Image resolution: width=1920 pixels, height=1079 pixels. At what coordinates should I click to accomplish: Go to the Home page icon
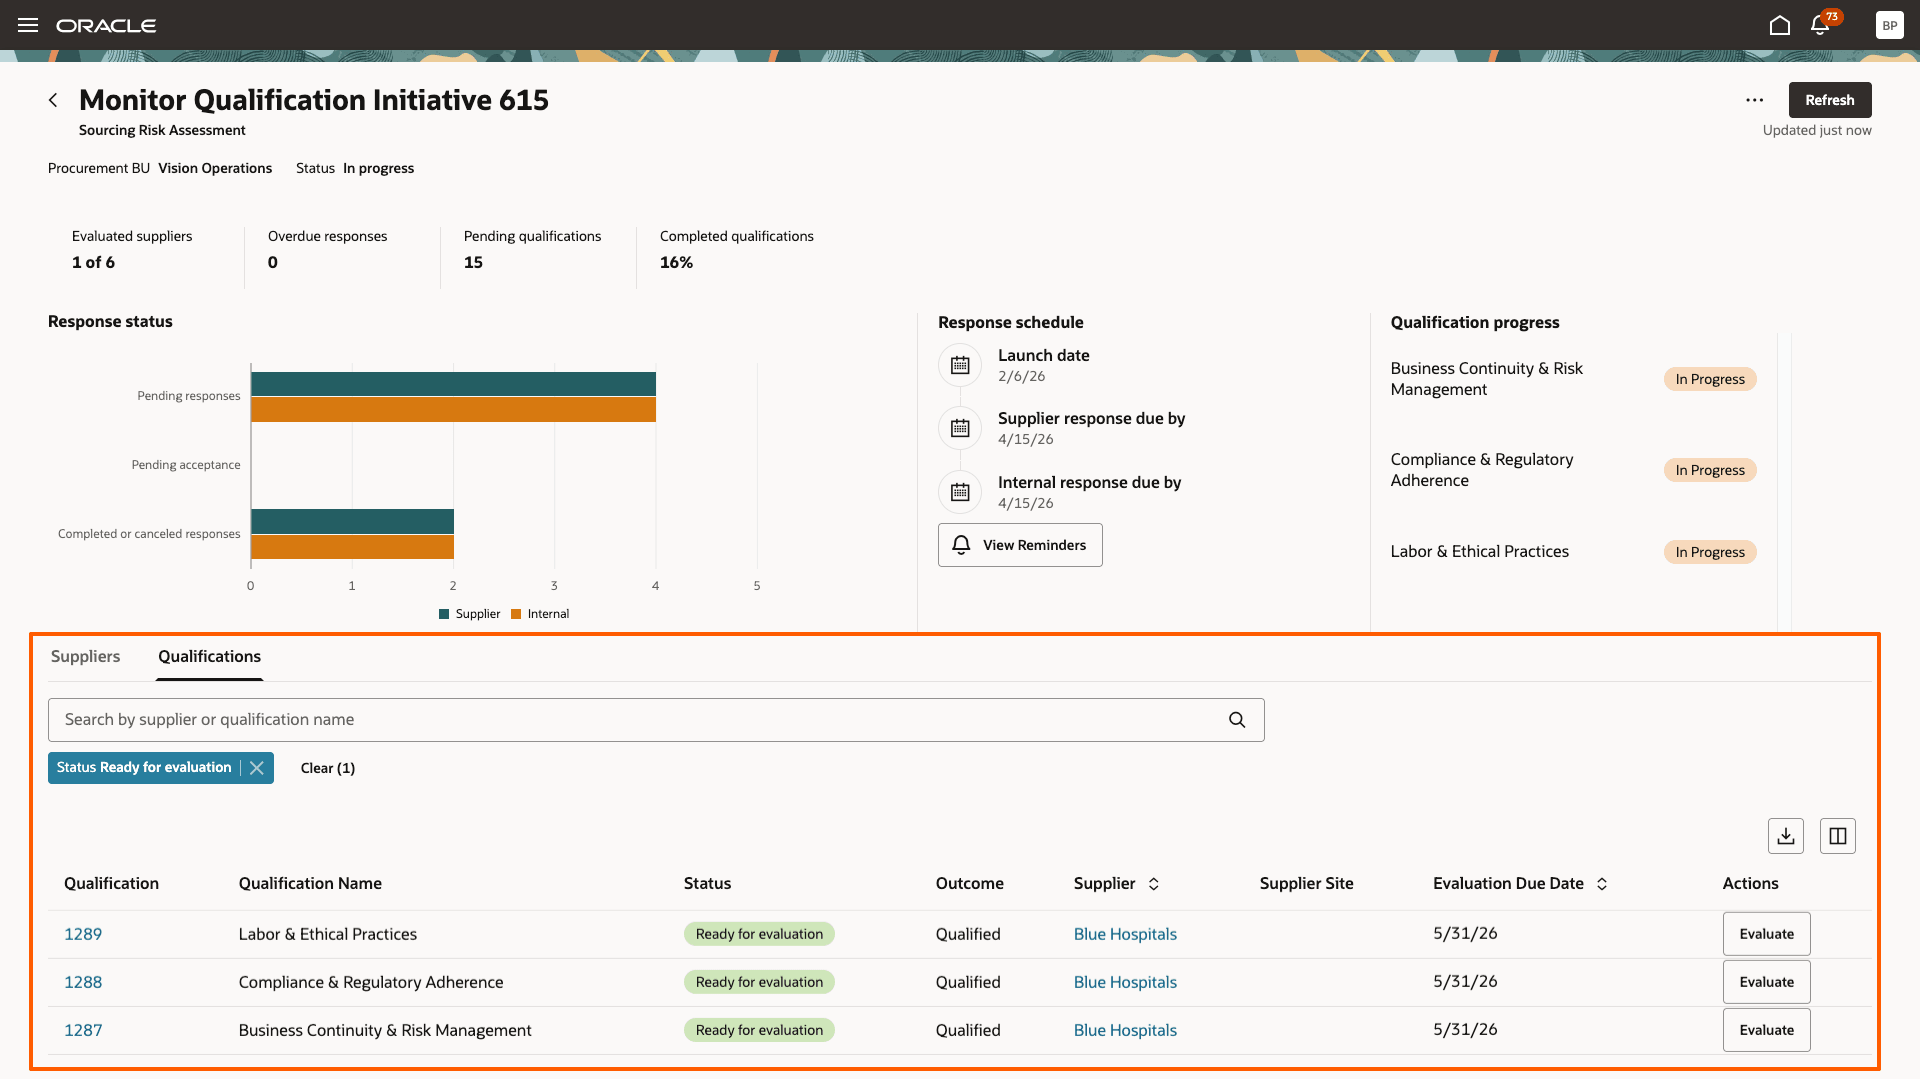[x=1779, y=25]
